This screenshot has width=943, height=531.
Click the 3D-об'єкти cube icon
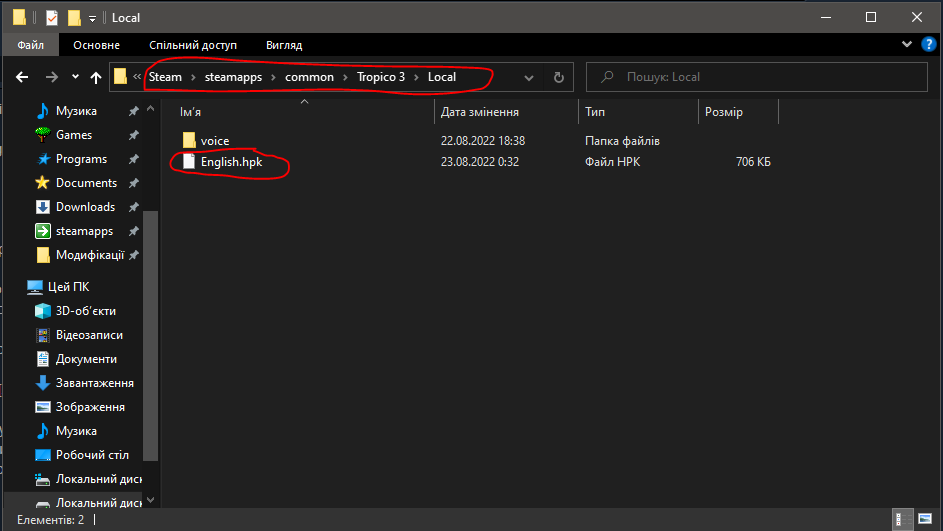point(43,311)
